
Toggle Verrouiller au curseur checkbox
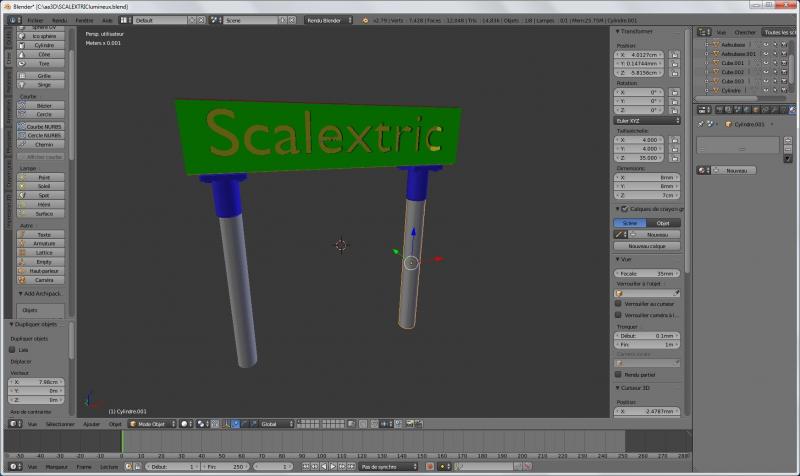click(617, 304)
